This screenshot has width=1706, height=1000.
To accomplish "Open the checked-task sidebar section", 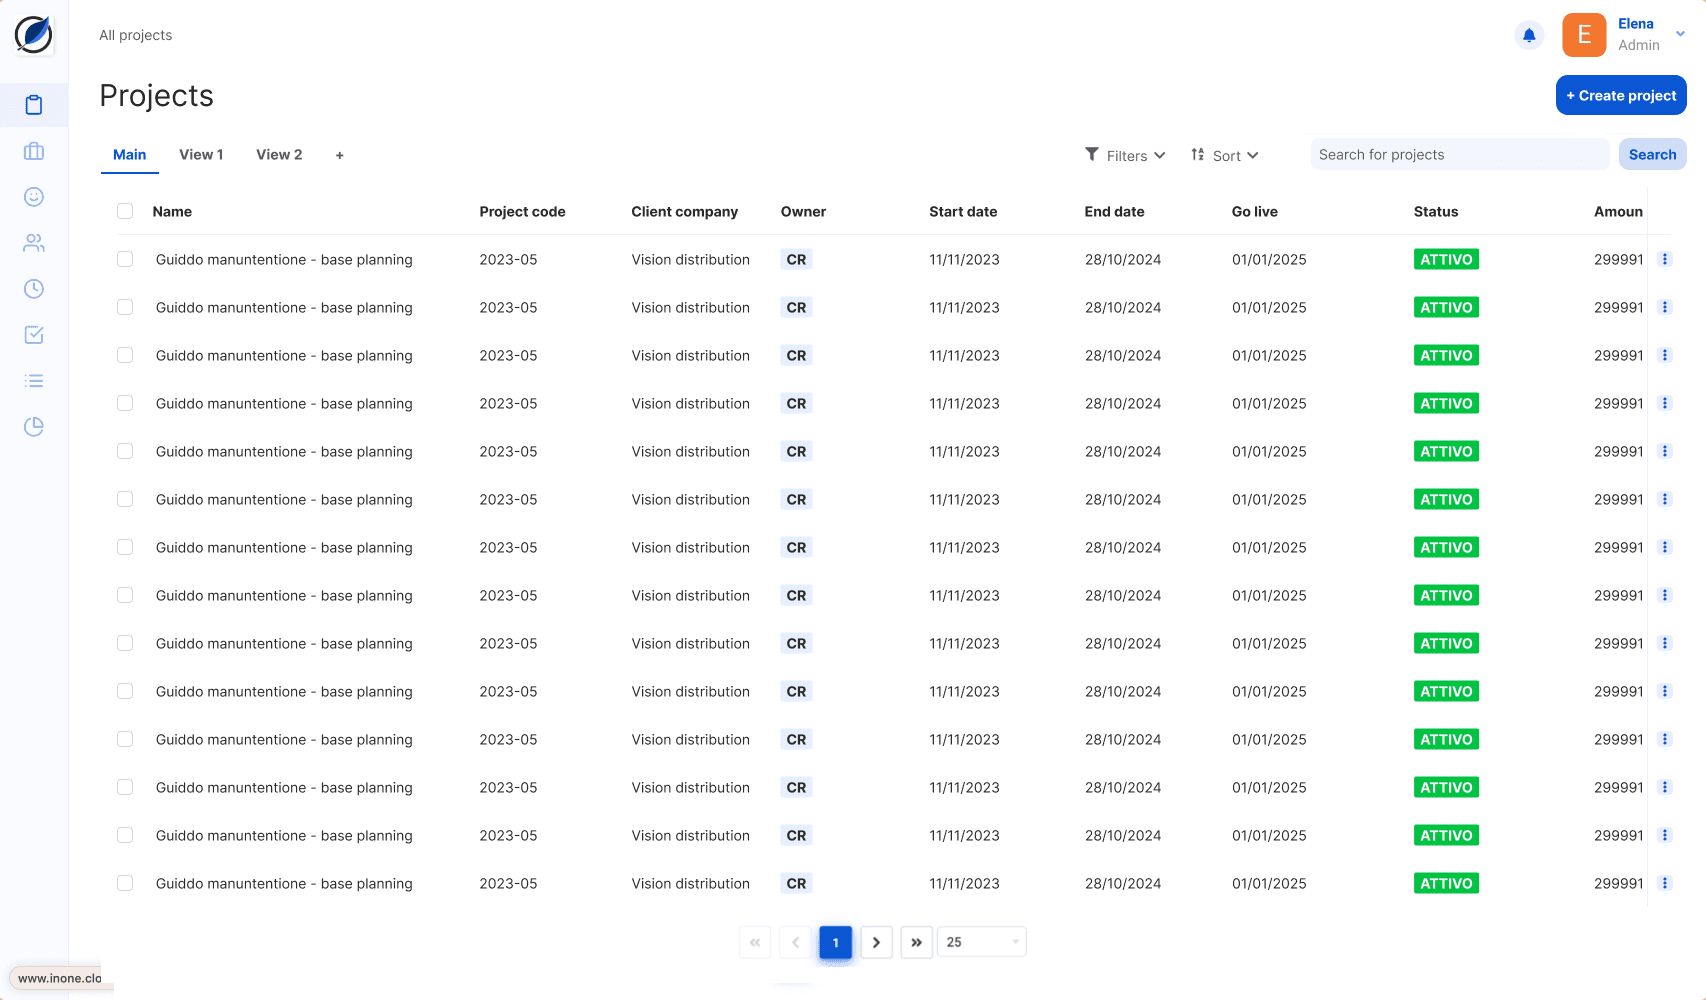I will (34, 335).
